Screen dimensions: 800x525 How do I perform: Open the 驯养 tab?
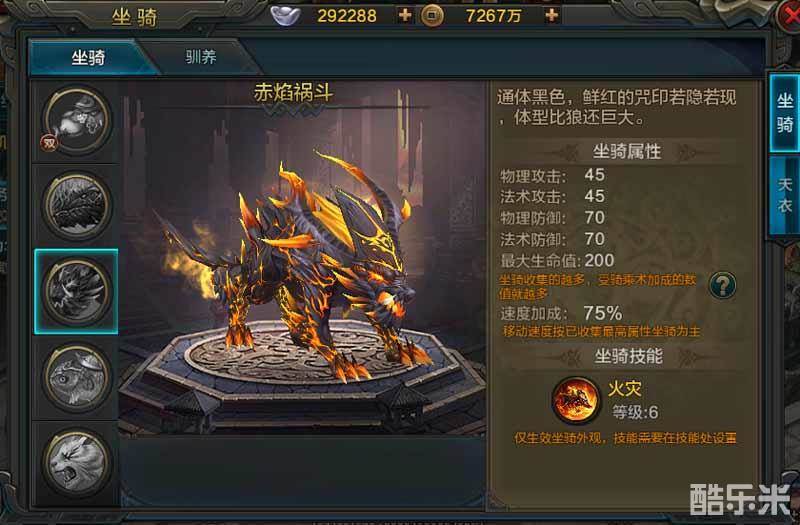201,57
